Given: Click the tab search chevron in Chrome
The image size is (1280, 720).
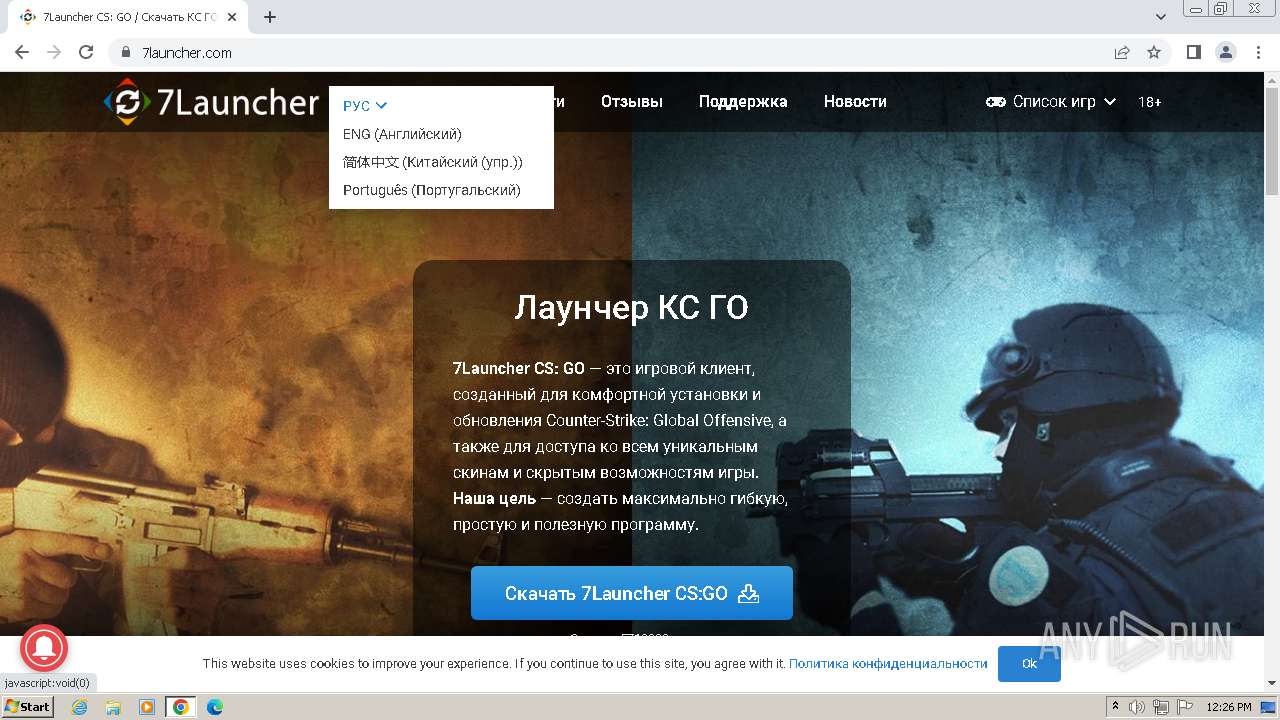Looking at the screenshot, I should (1161, 17).
